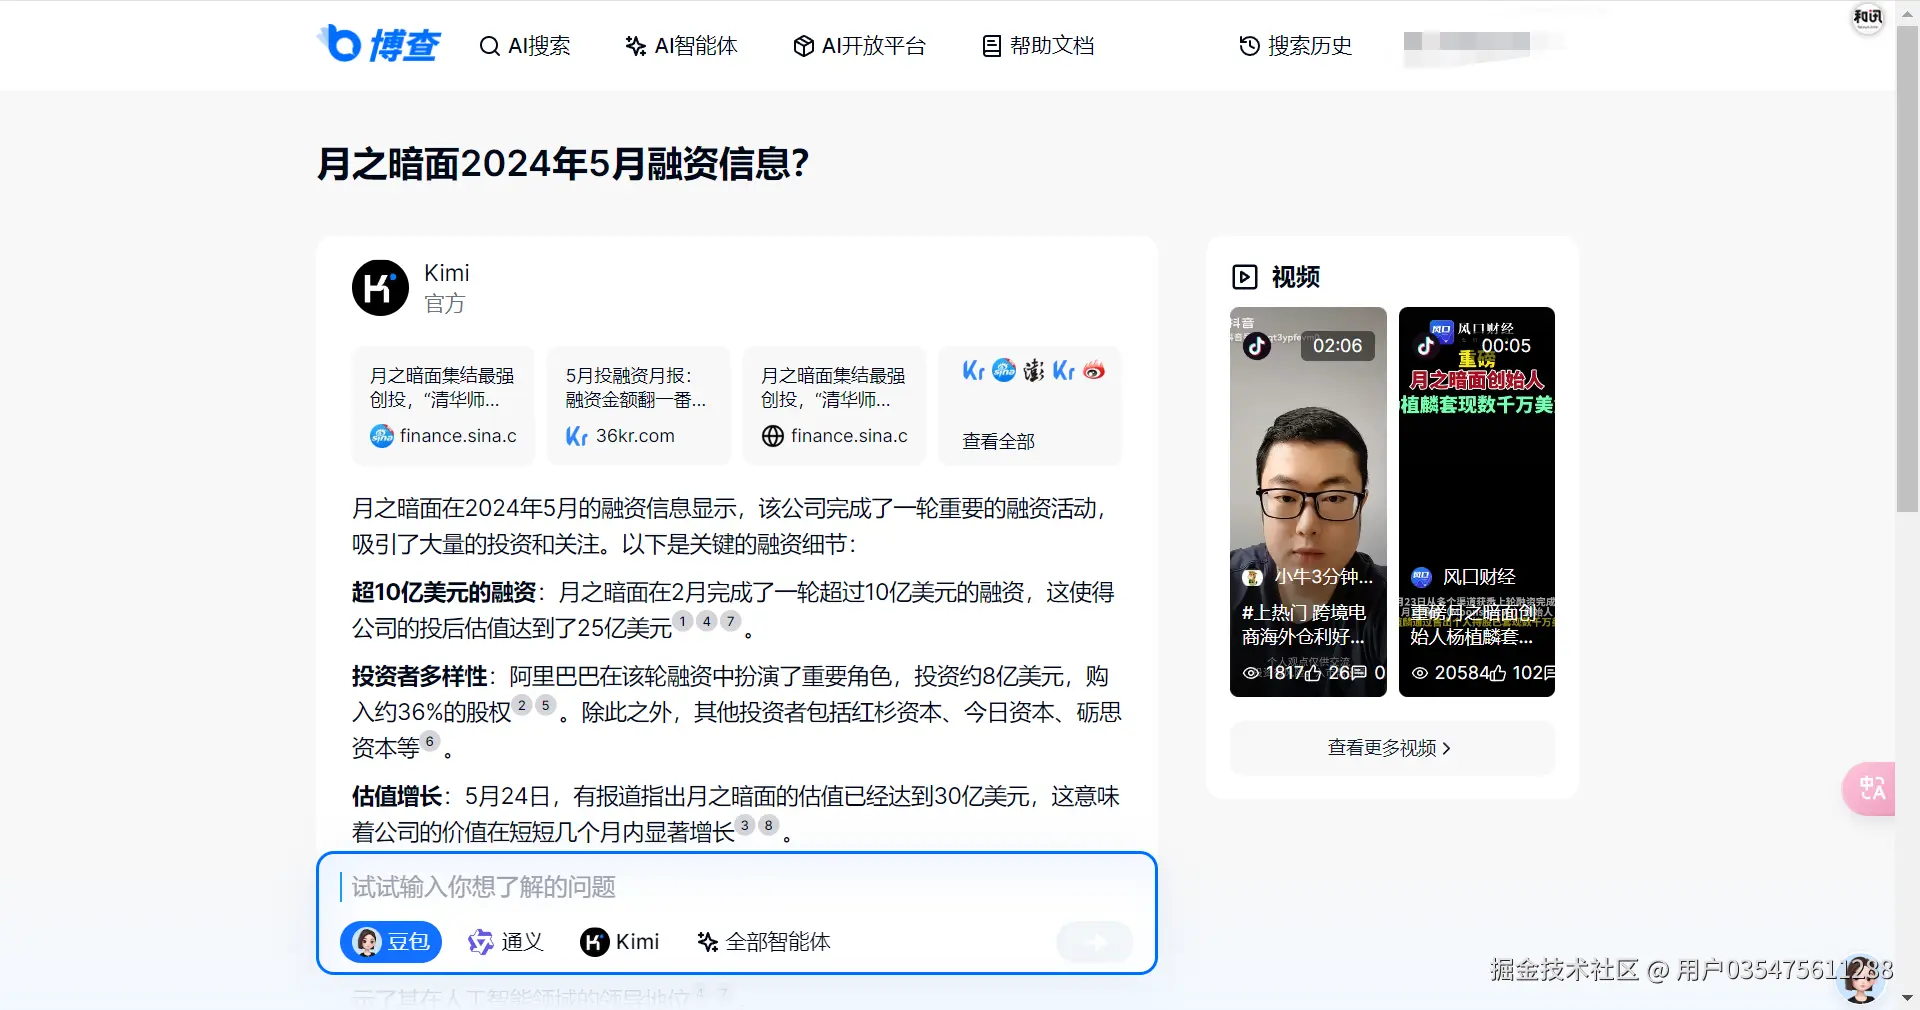Click 查看全部 to view all sources
Viewport: 1920px width, 1010px height.
[998, 441]
